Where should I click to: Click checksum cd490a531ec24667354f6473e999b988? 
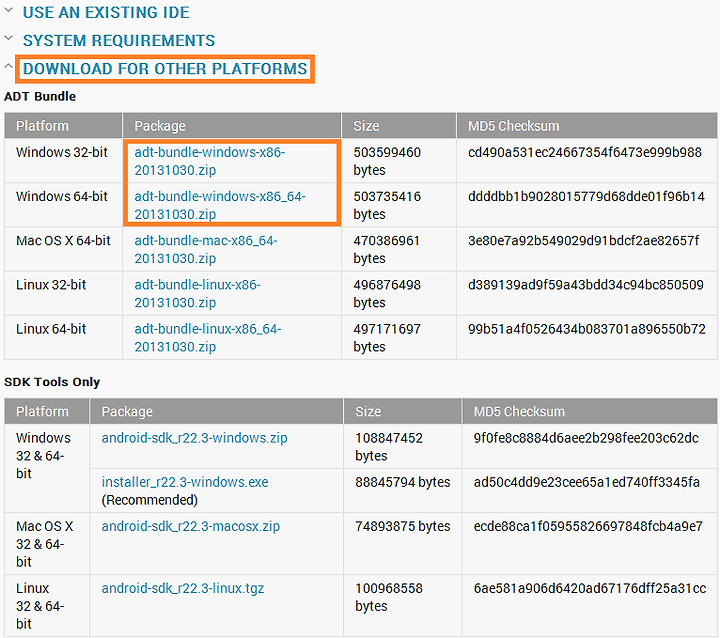pyautogui.click(x=585, y=152)
